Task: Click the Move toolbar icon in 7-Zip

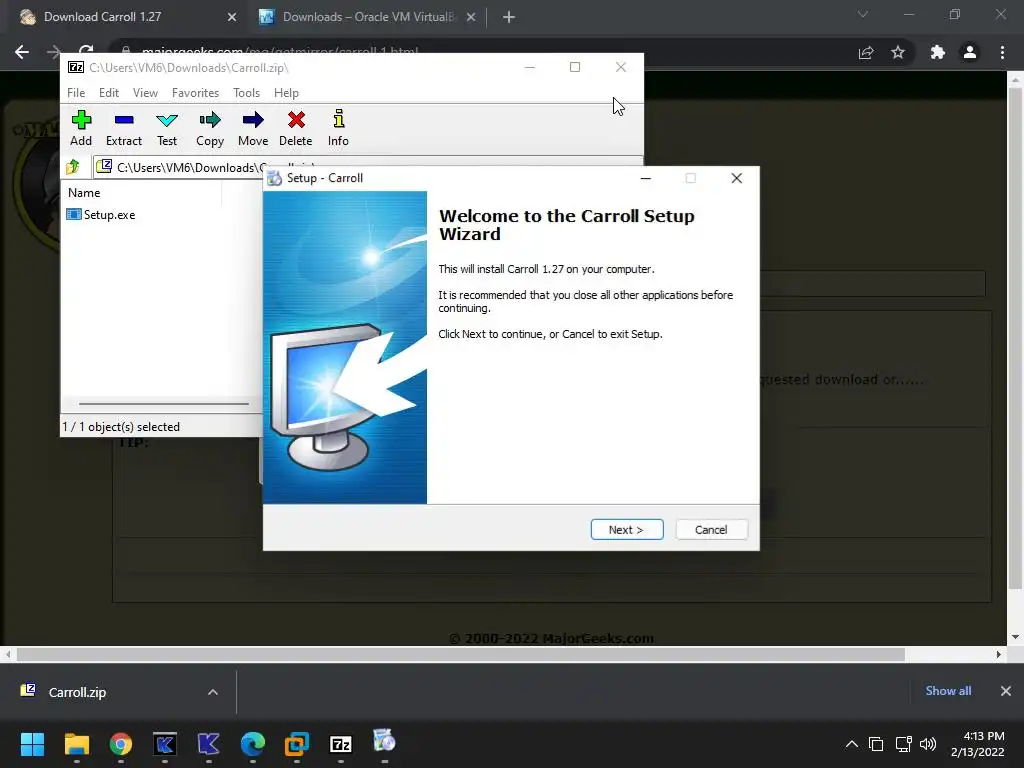Action: point(253,128)
